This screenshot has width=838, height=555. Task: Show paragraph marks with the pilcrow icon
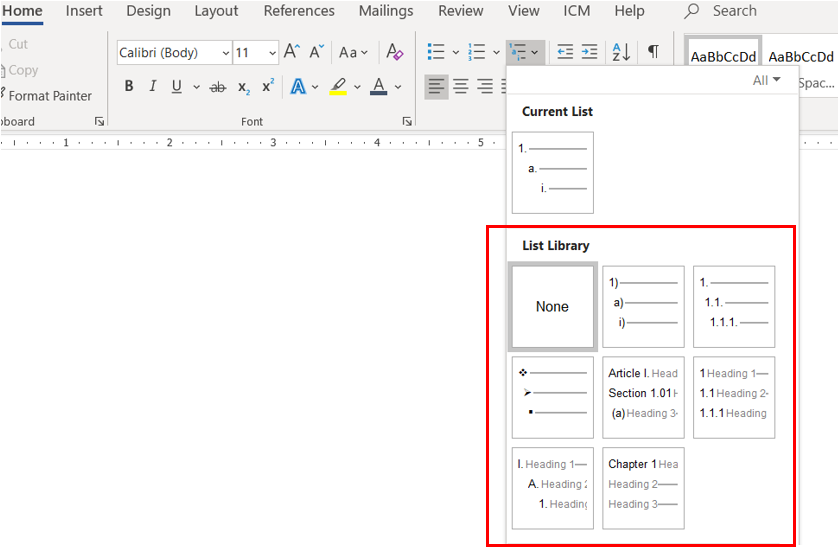click(x=653, y=52)
